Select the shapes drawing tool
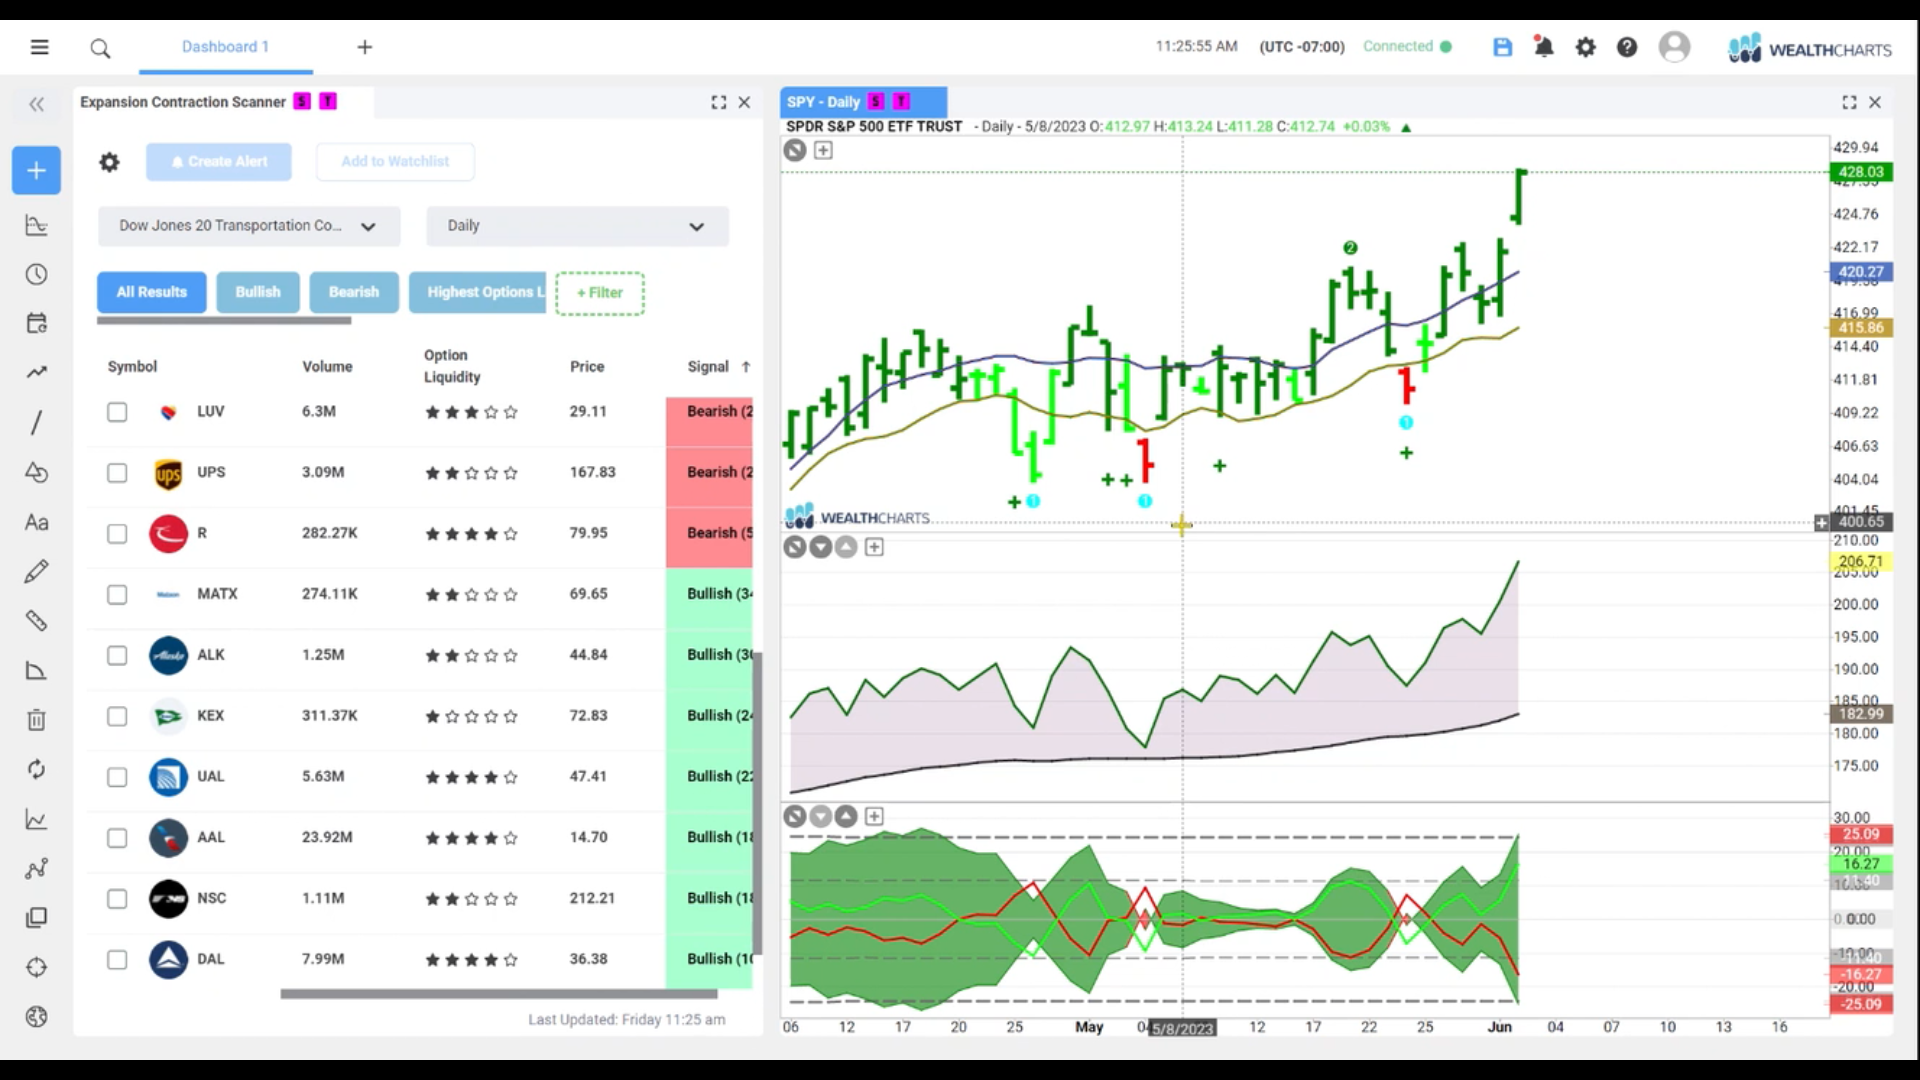This screenshot has height=1080, width=1920. click(x=36, y=472)
